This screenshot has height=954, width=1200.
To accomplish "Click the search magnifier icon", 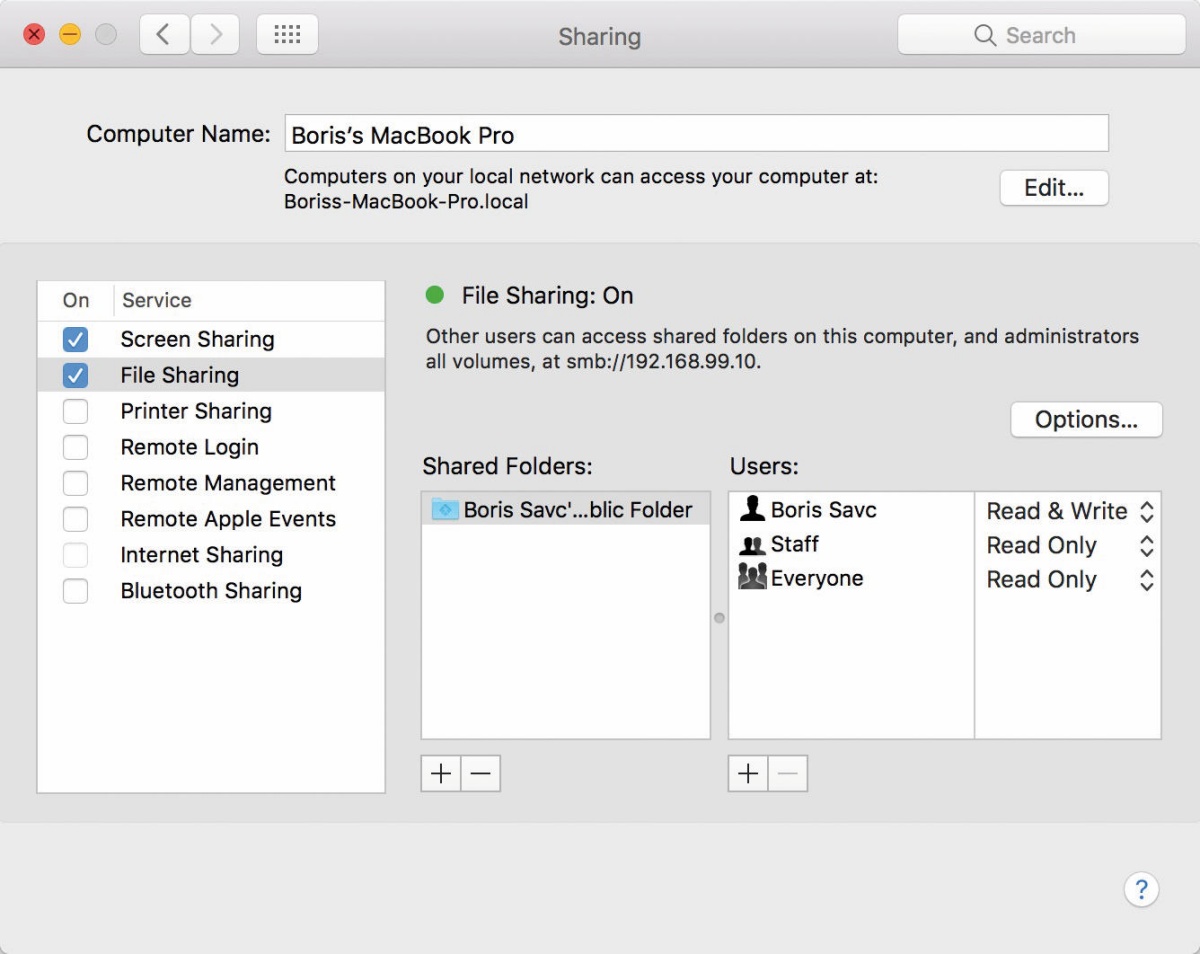I will [x=985, y=35].
